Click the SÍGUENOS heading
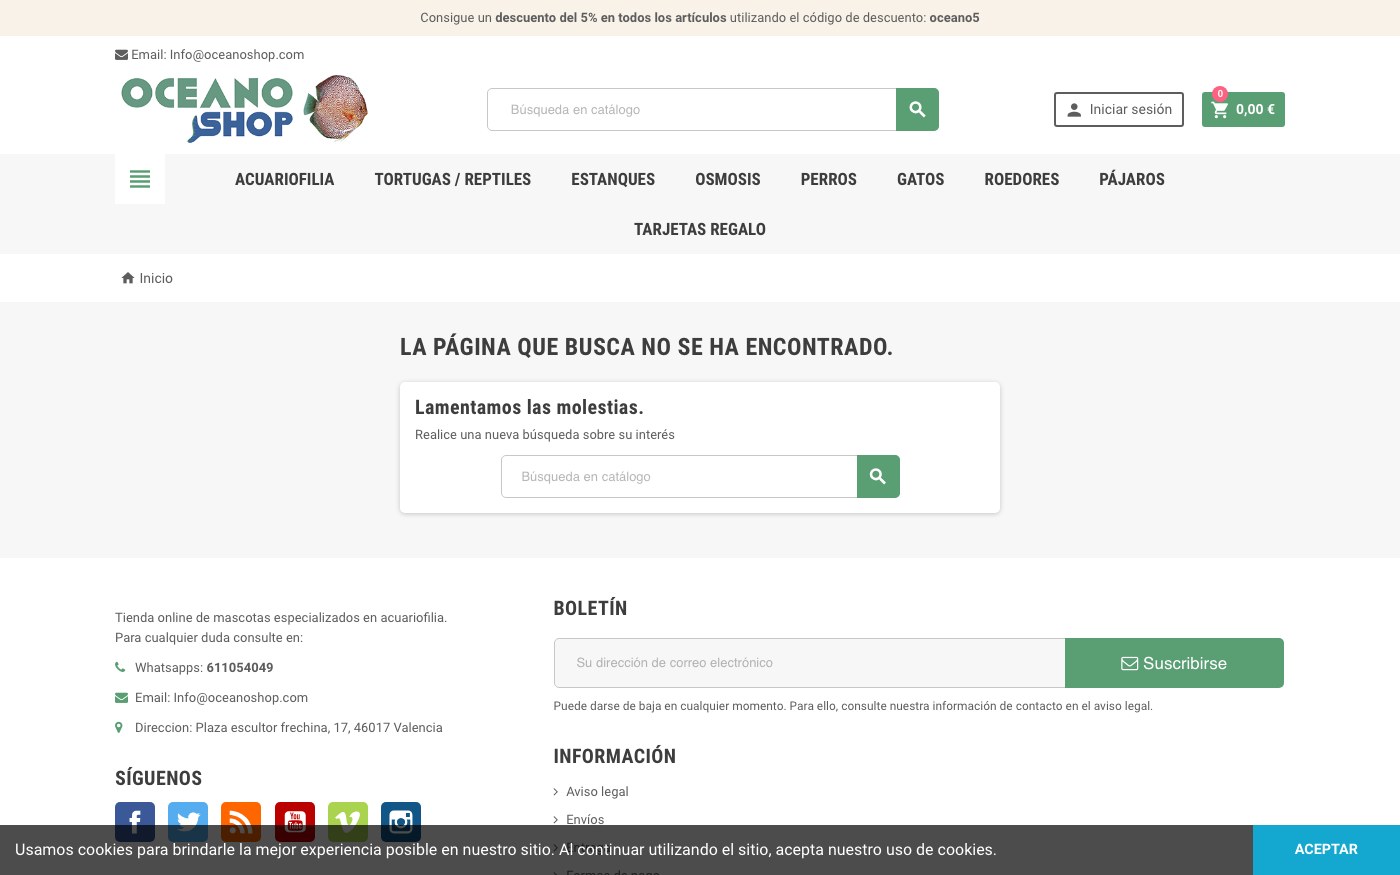 (159, 778)
